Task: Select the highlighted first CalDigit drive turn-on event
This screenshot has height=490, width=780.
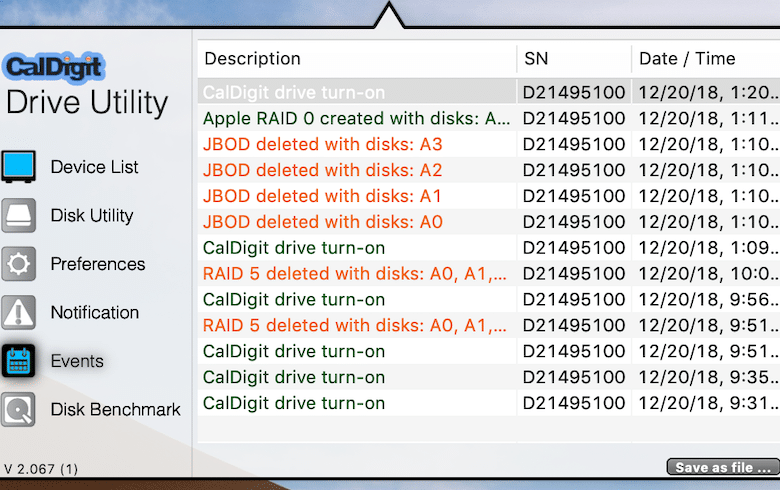Action: (488, 92)
